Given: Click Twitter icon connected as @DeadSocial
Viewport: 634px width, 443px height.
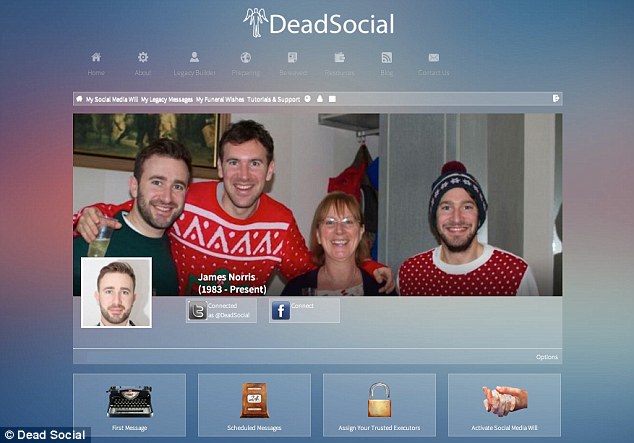Looking at the screenshot, I should [198, 310].
